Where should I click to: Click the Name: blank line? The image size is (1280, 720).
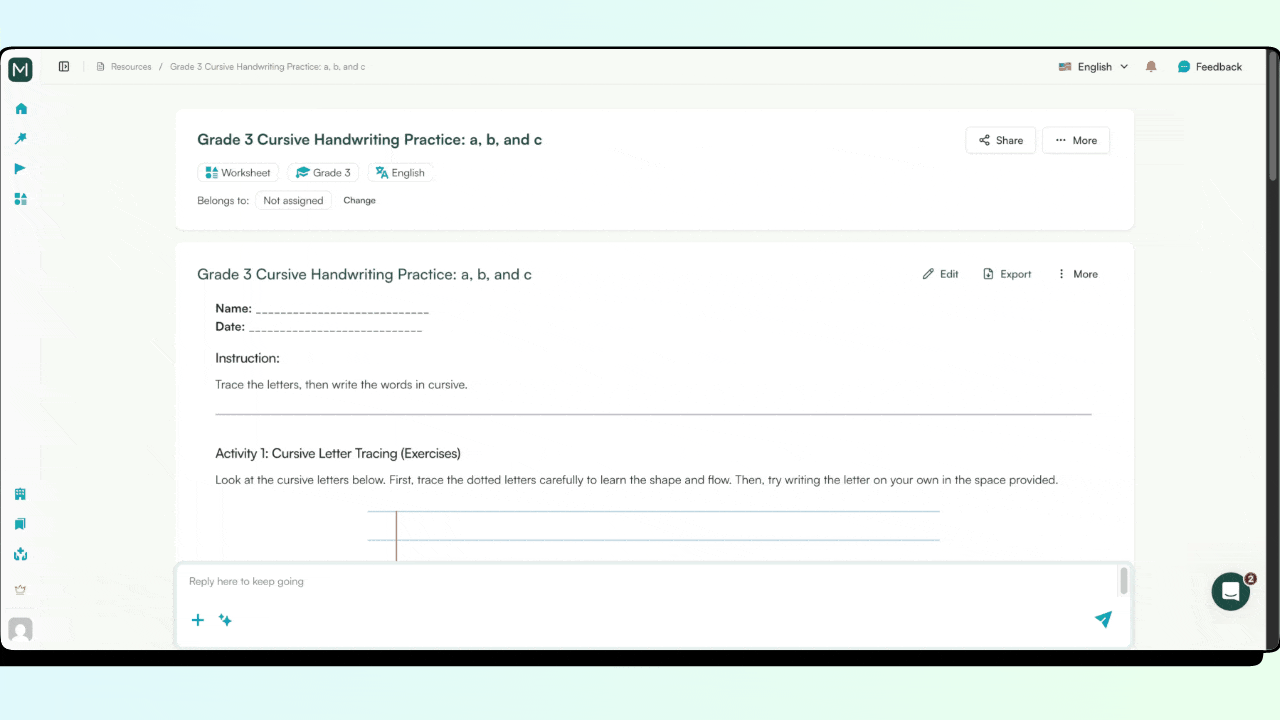[342, 310]
